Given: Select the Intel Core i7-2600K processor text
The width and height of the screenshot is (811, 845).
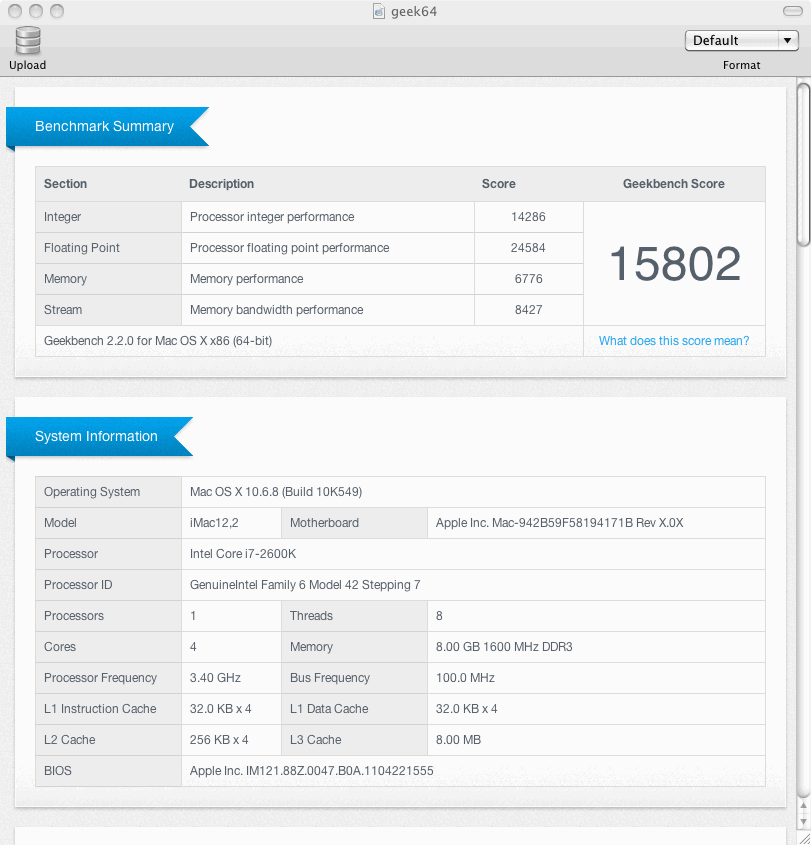Looking at the screenshot, I should (244, 554).
